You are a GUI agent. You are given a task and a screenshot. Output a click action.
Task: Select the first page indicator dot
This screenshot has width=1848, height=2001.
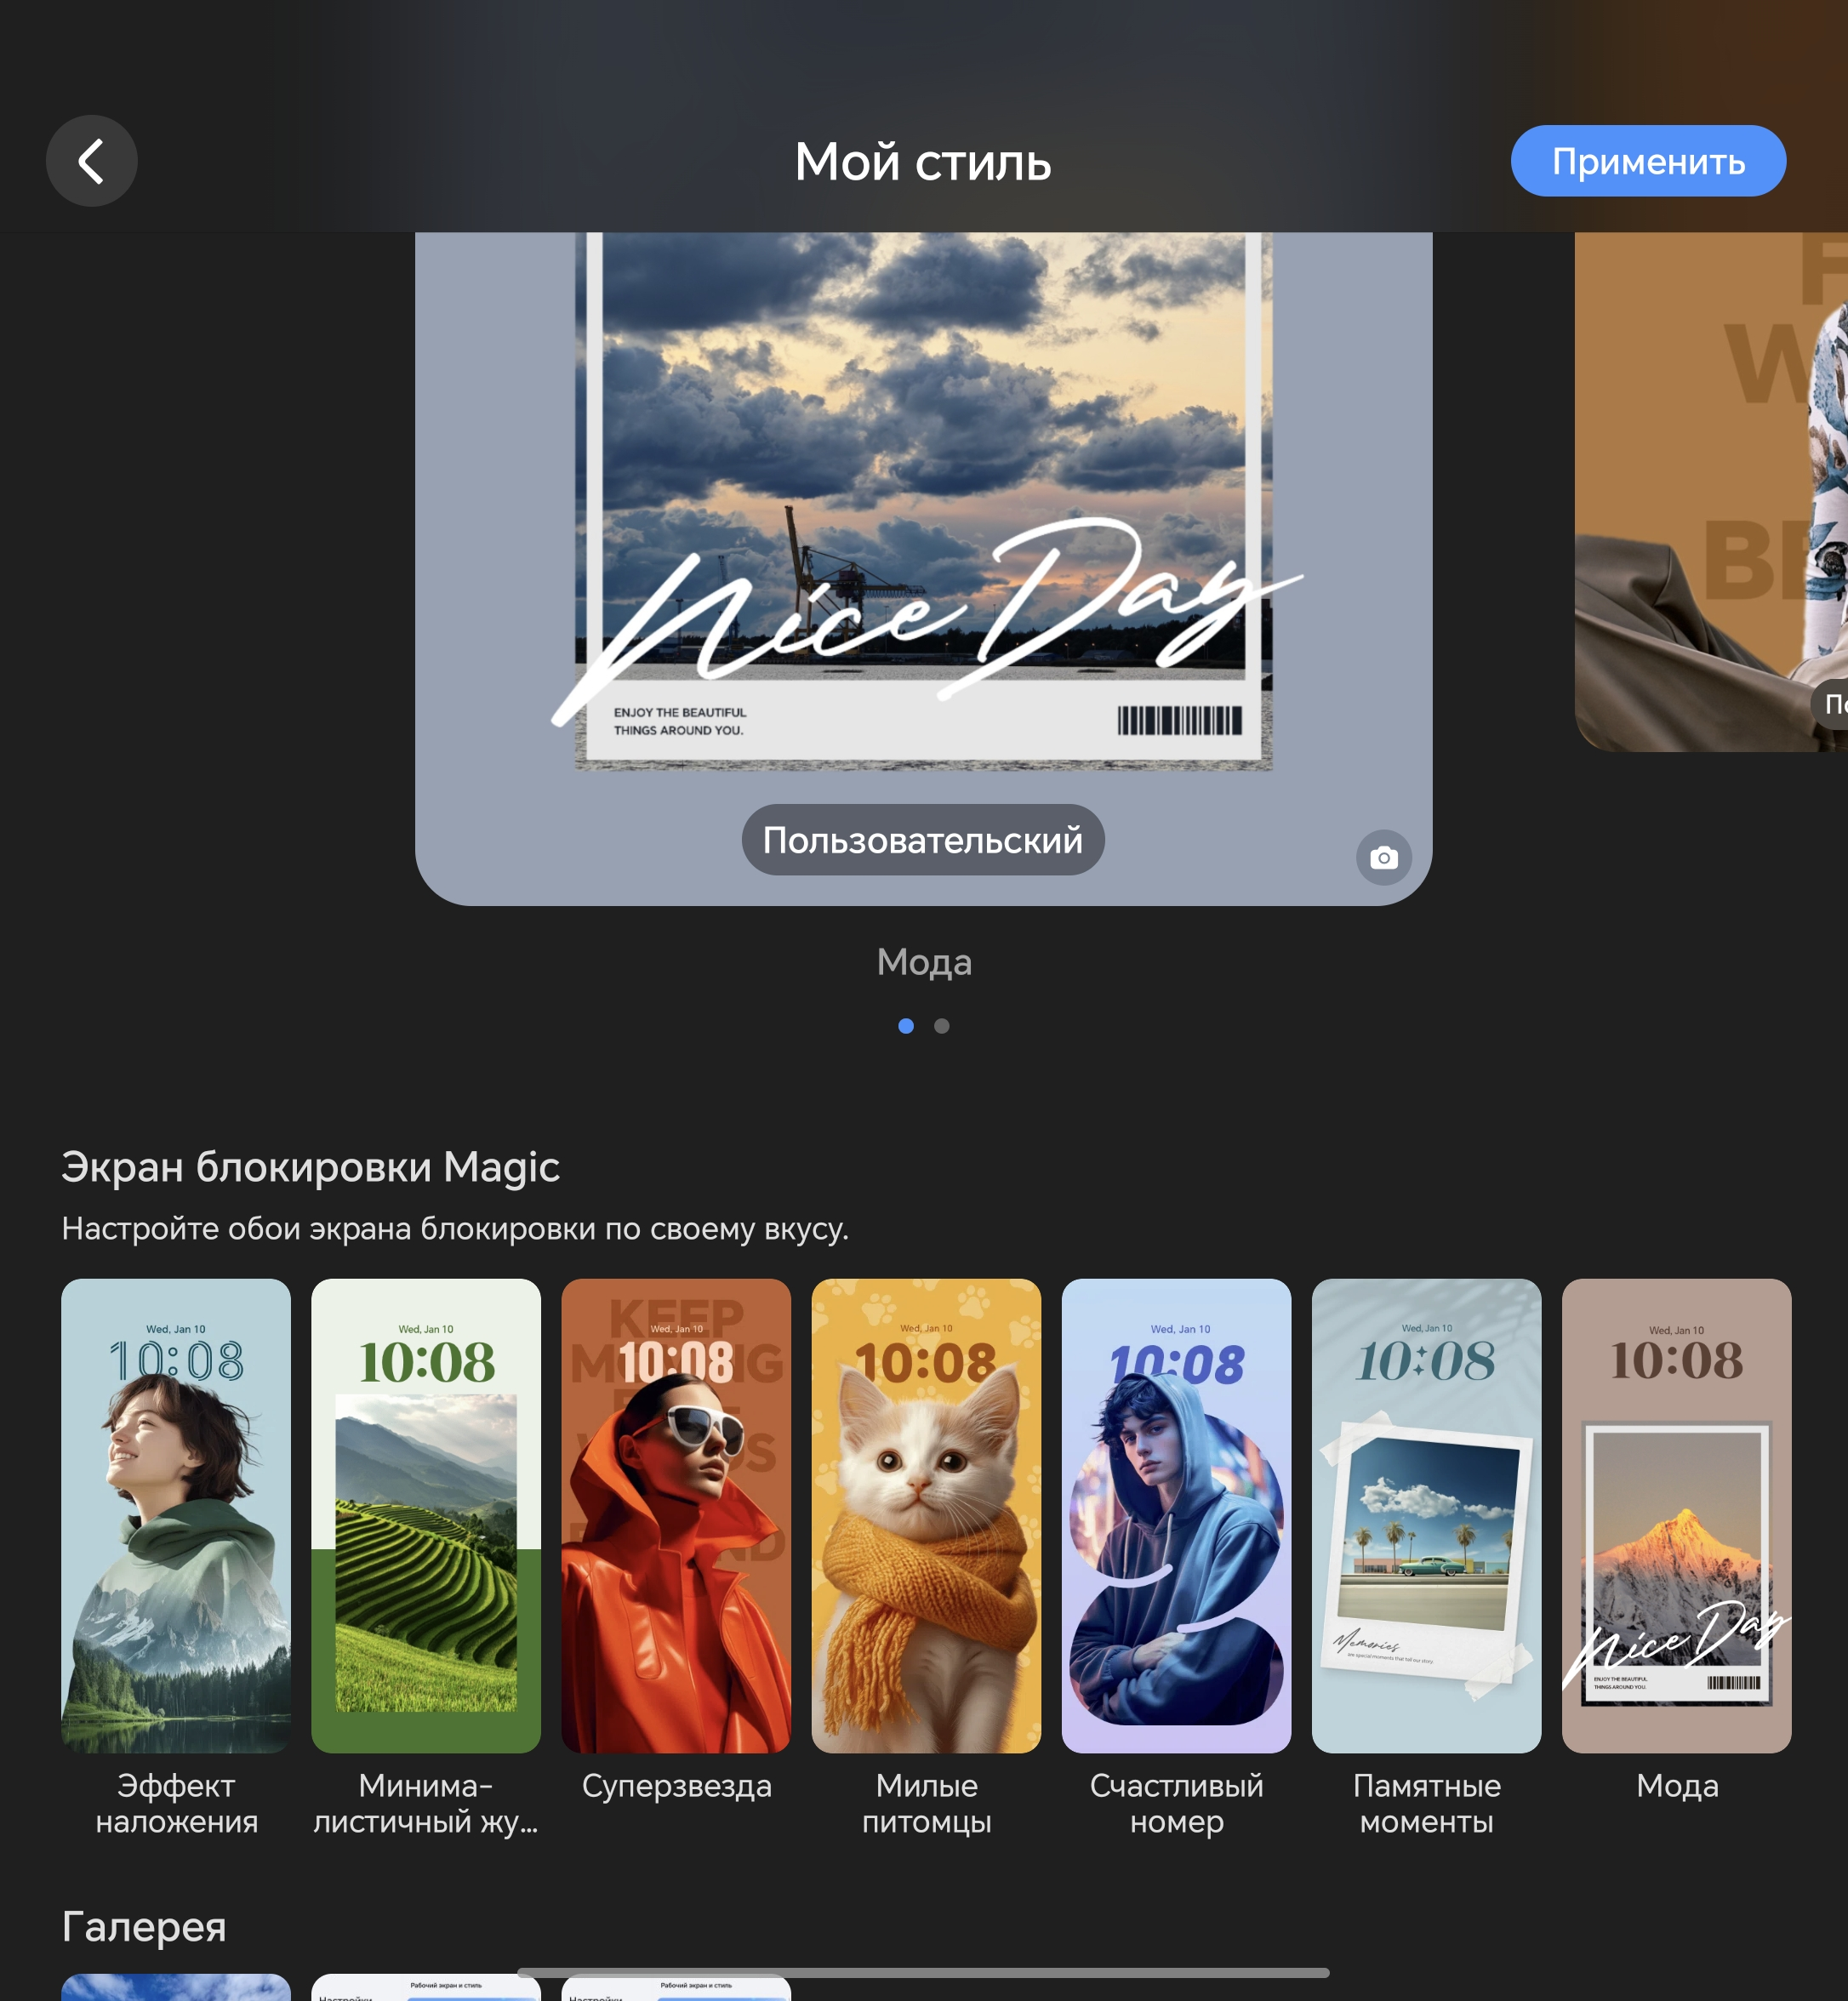tap(906, 1026)
